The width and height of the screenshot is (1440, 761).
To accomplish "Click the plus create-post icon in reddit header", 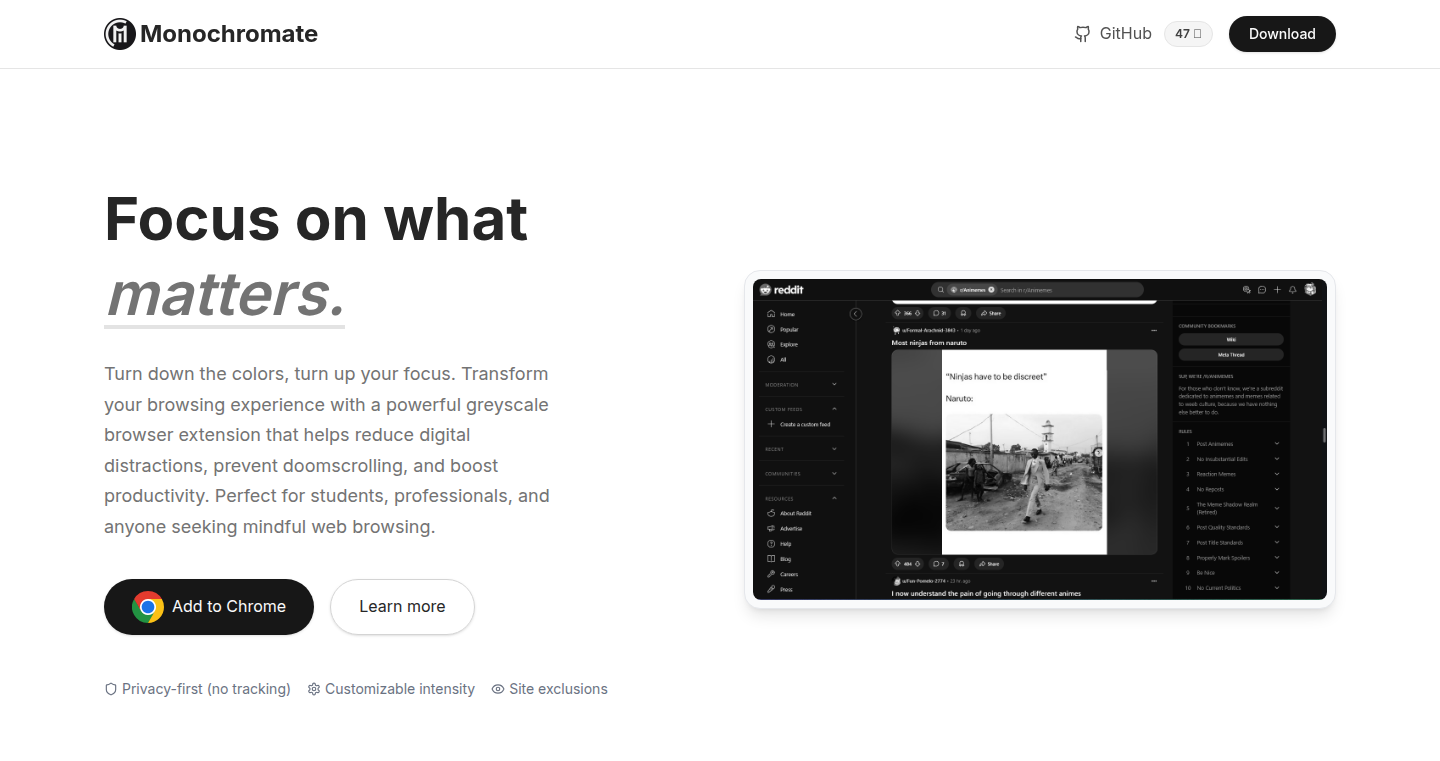I will 1277,290.
